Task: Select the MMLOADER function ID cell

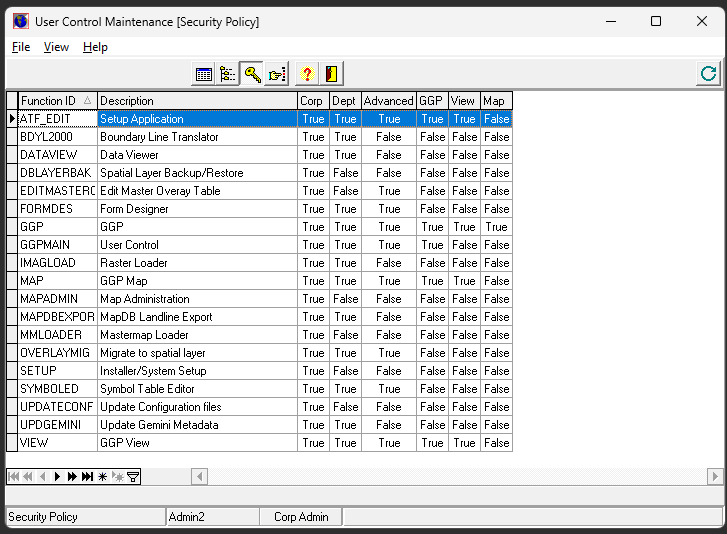Action: click(57, 335)
